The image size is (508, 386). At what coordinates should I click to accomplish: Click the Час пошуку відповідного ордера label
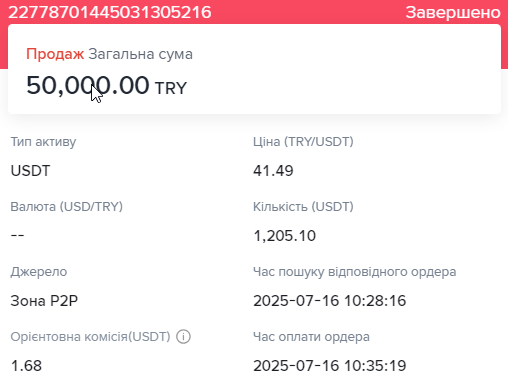pyautogui.click(x=355, y=272)
